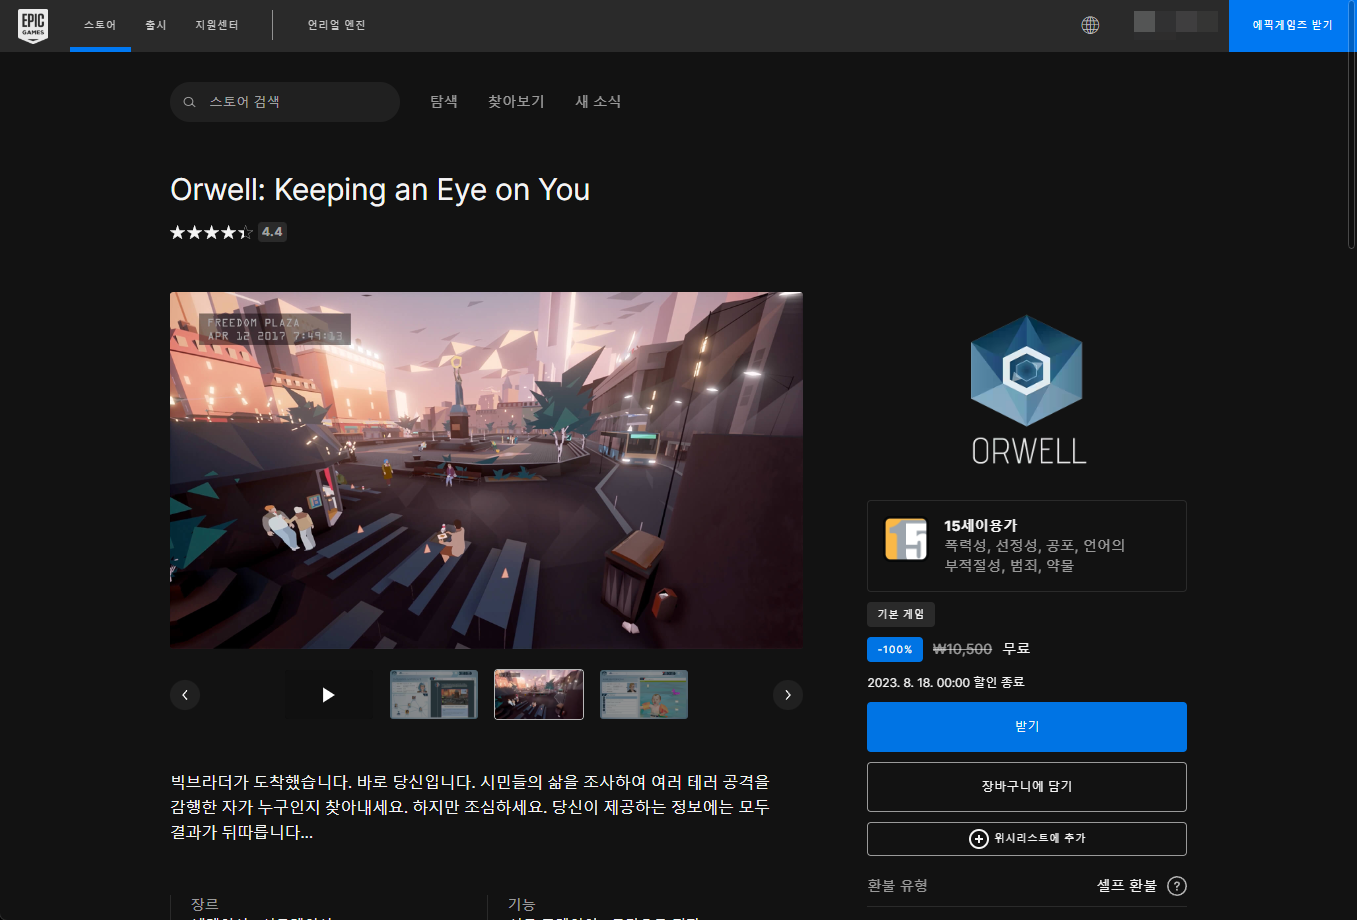Click the 무료 price text
The width and height of the screenshot is (1357, 920).
tap(1016, 649)
